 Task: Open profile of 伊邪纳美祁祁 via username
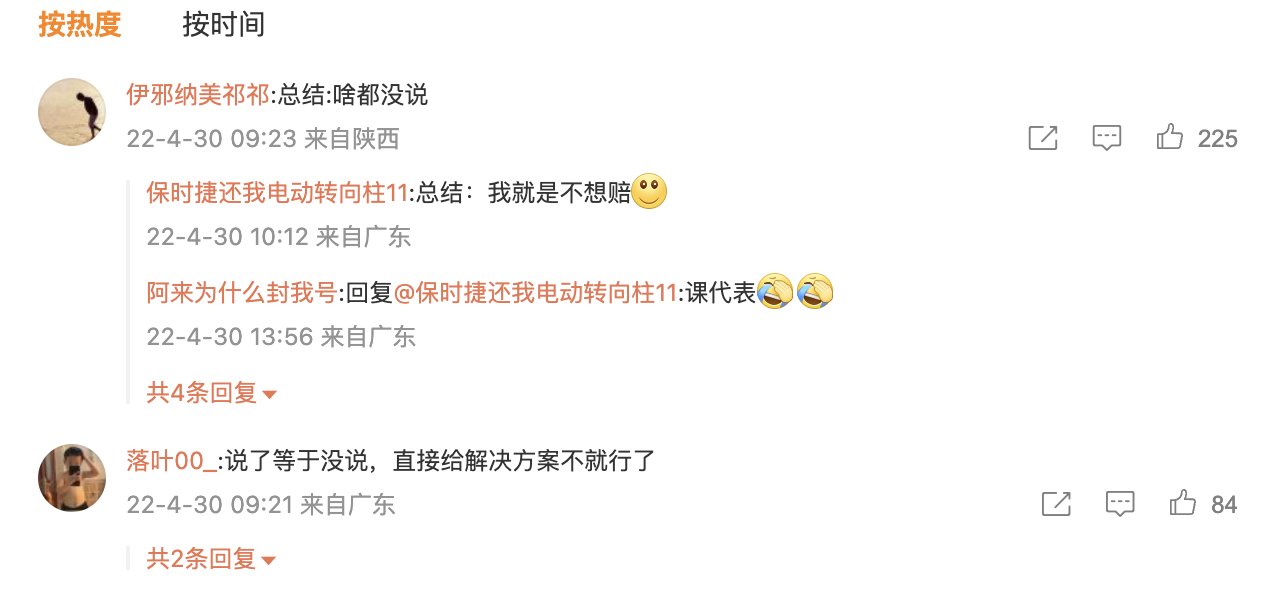pos(198,94)
